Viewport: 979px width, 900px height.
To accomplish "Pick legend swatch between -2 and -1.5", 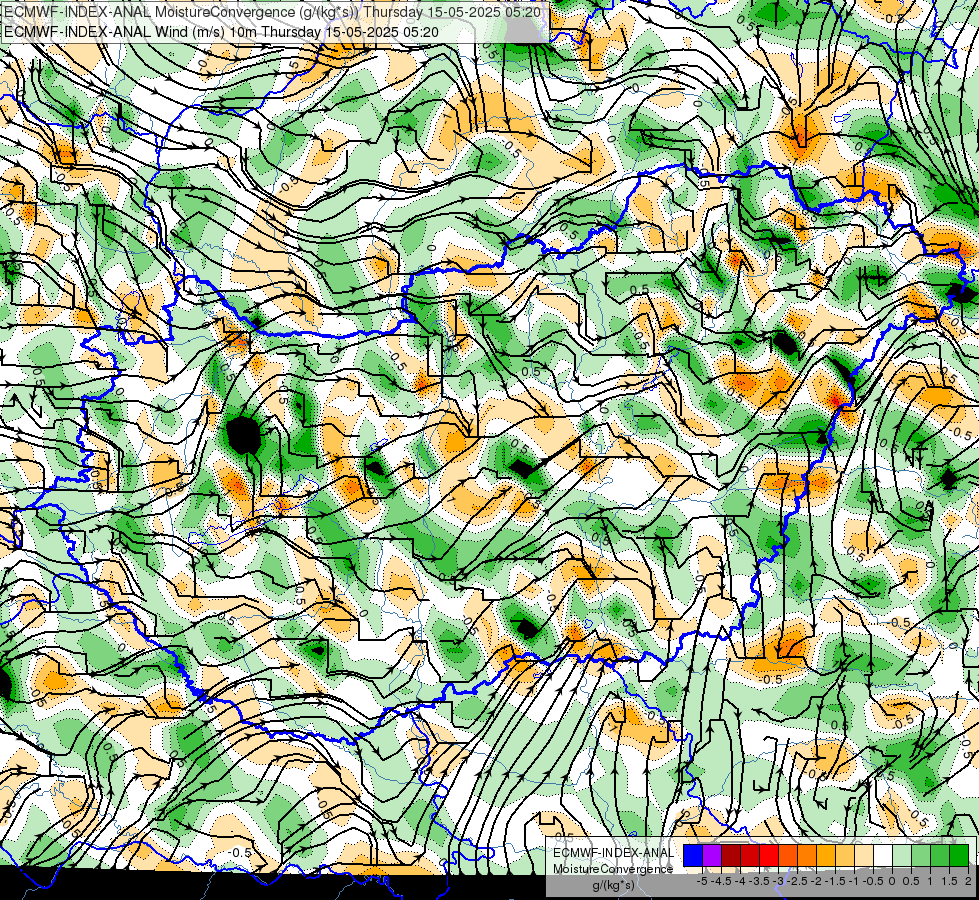I will pyautogui.click(x=826, y=856).
